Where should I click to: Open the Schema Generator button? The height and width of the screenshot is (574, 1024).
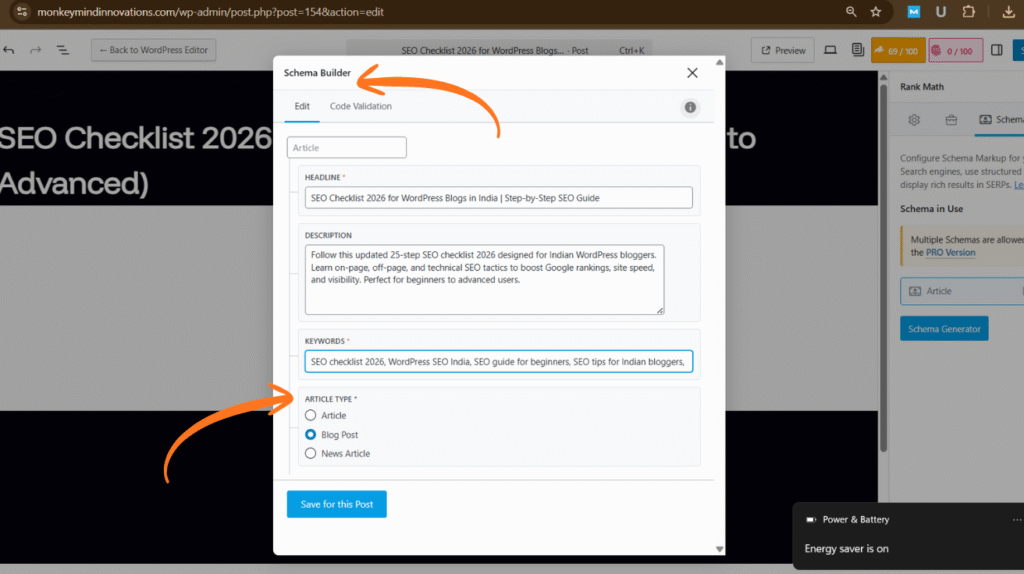pos(943,329)
